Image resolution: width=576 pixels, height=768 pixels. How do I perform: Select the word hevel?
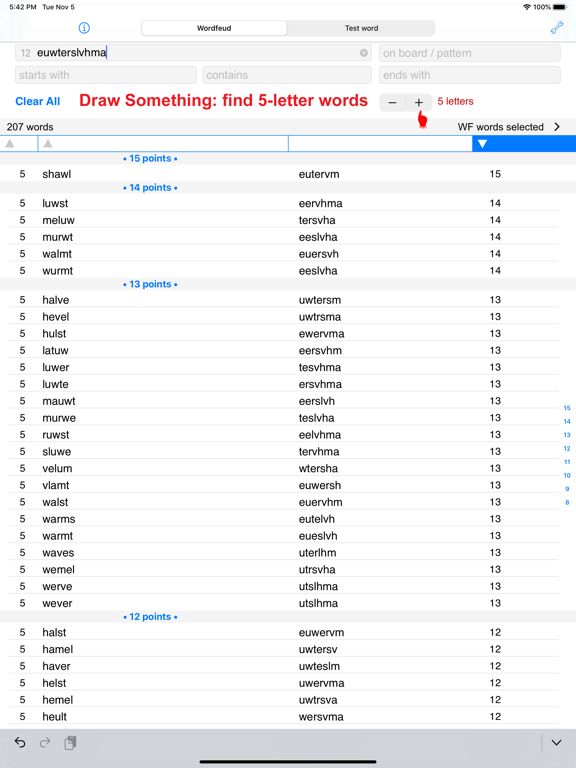[x=55, y=316]
